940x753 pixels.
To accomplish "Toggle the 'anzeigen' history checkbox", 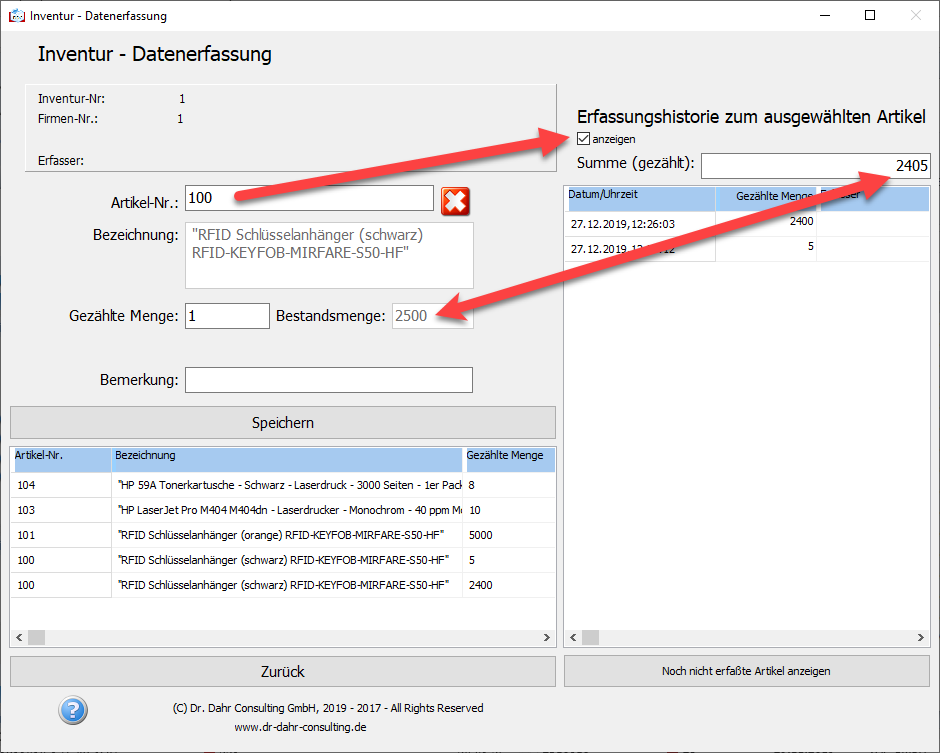I will pyautogui.click(x=584, y=139).
